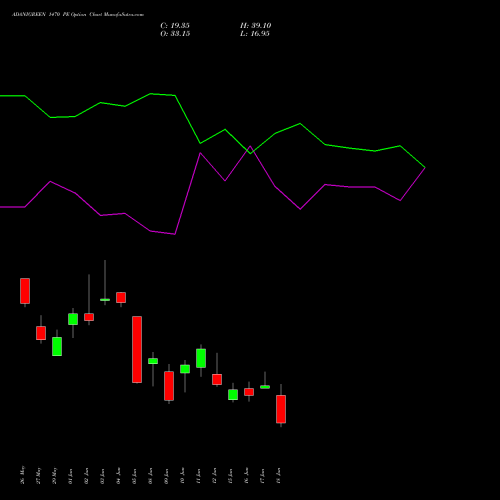Image resolution: width=500 pixels, height=500 pixels.
Task: Click the red candle for 09 Jun
Action: coord(169,386)
